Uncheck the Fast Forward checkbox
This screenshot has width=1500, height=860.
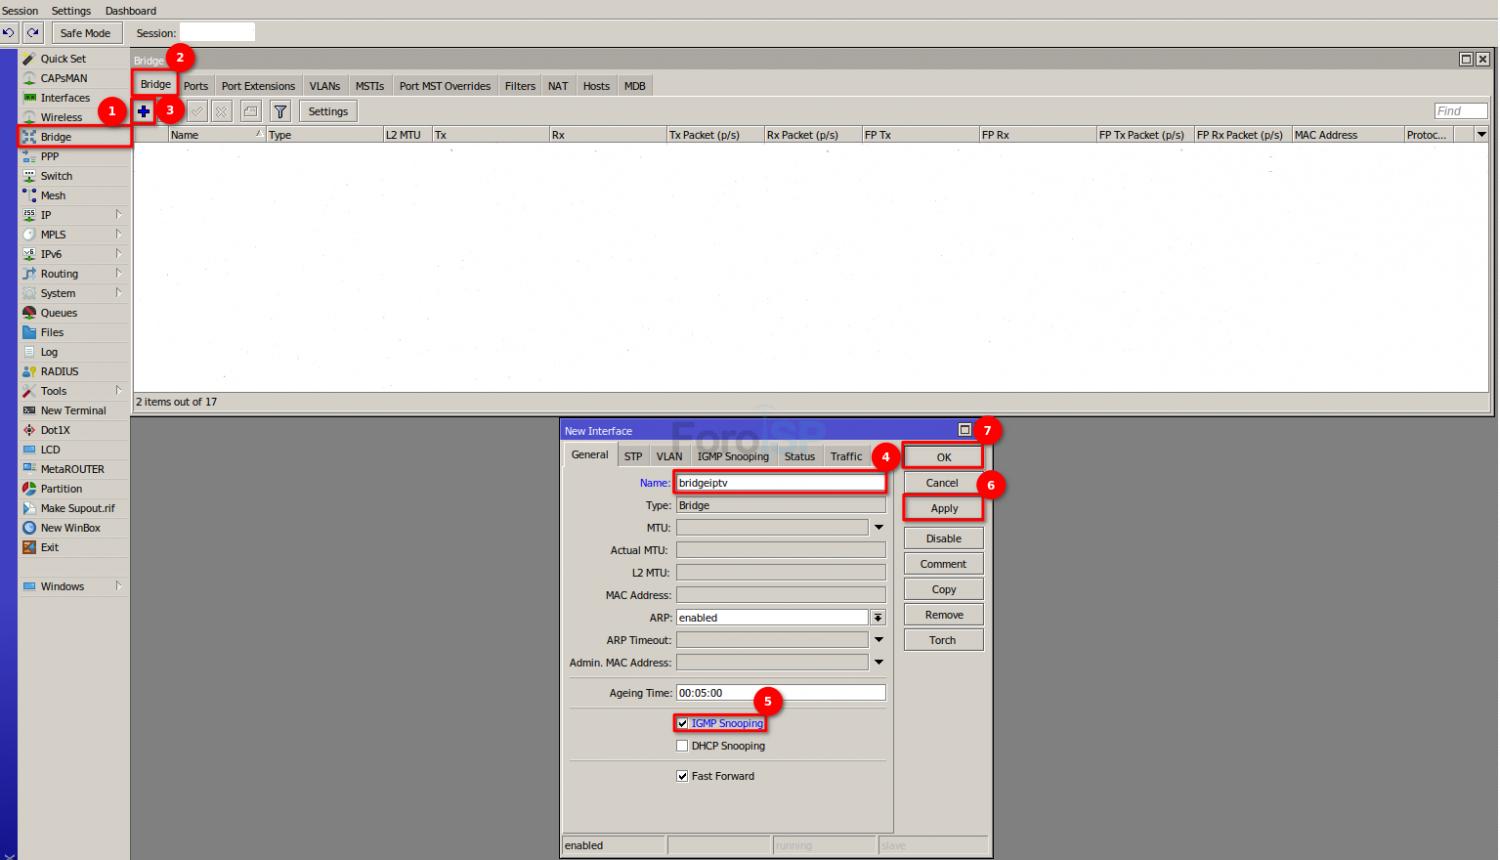pos(682,776)
